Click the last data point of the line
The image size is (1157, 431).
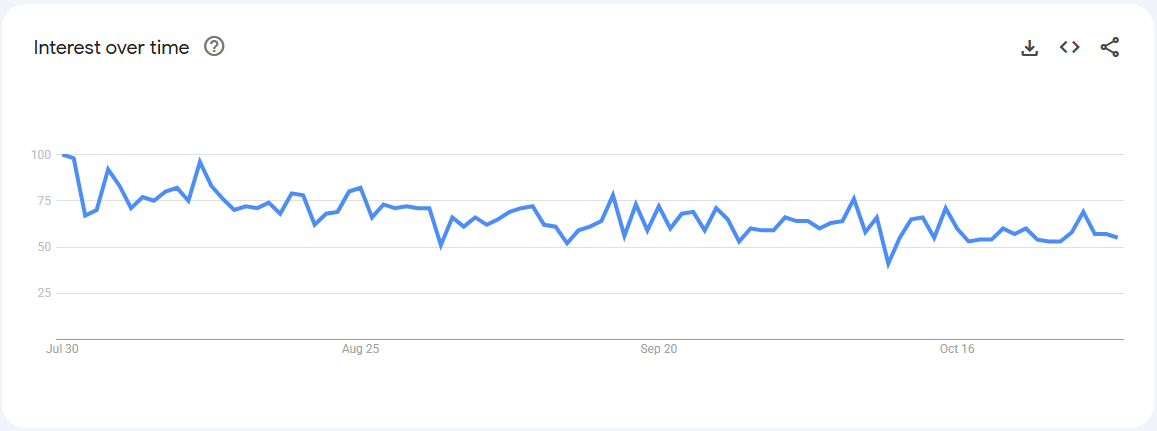[x=1116, y=237]
